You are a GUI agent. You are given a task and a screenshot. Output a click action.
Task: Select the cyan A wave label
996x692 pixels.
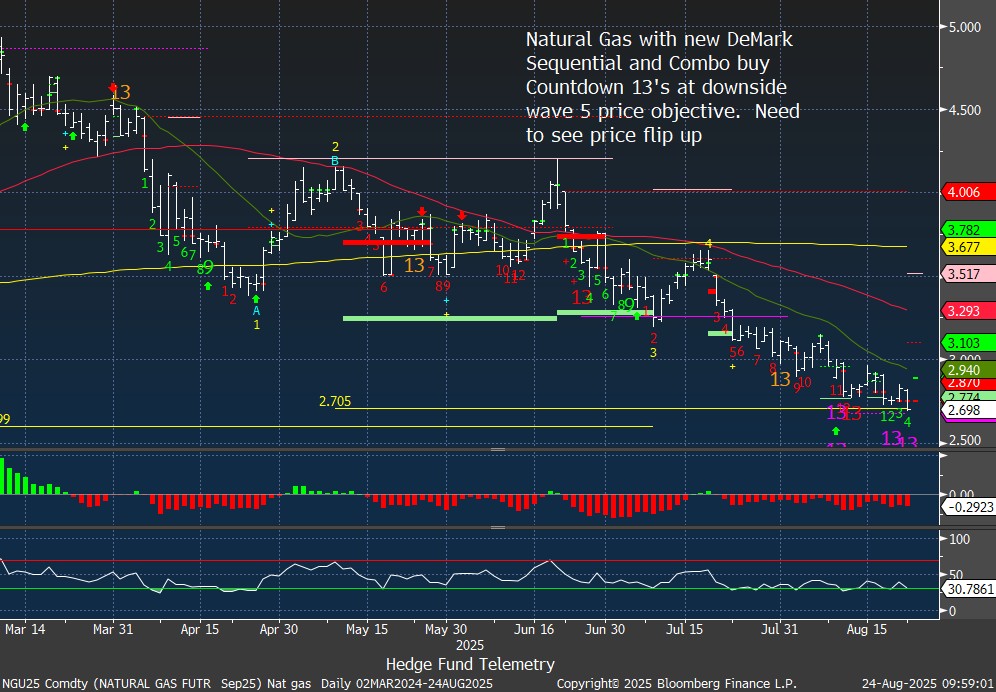tap(256, 310)
